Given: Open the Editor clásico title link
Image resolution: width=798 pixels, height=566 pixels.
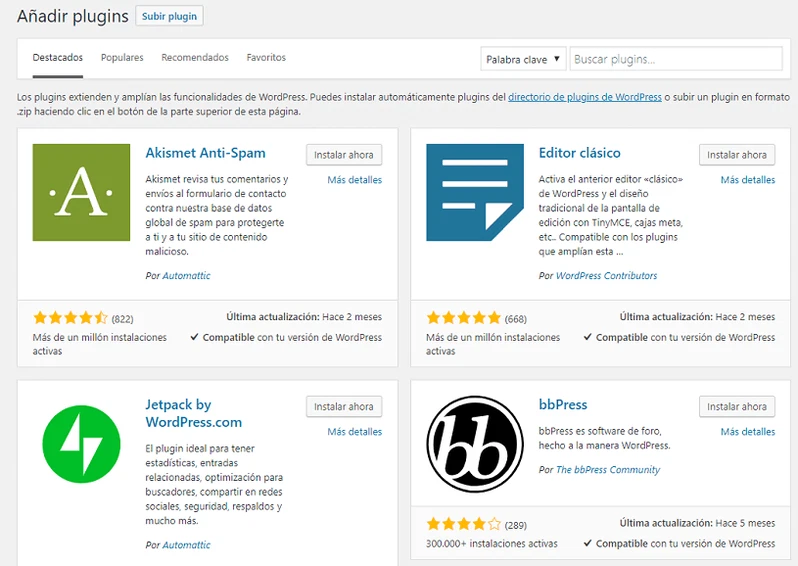Looking at the screenshot, I should pyautogui.click(x=580, y=153).
